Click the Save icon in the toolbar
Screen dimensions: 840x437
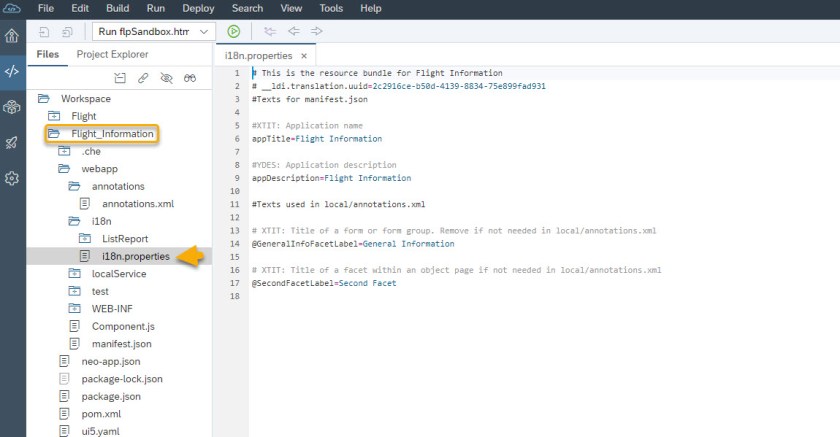pos(44,32)
